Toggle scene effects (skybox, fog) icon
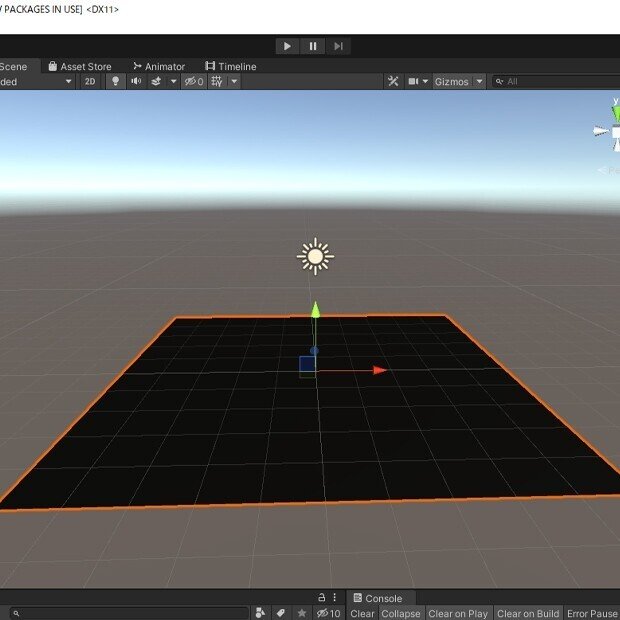Viewport: 620px width, 620px height. 156,81
